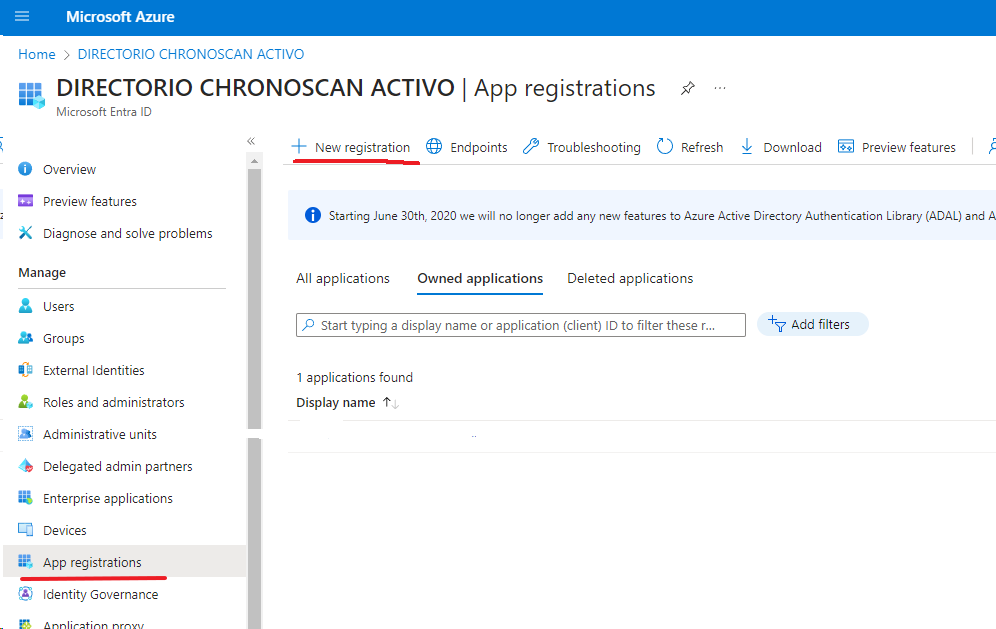The image size is (996, 629).
Task: Open Troubleshooting from the toolbar
Action: 582,147
